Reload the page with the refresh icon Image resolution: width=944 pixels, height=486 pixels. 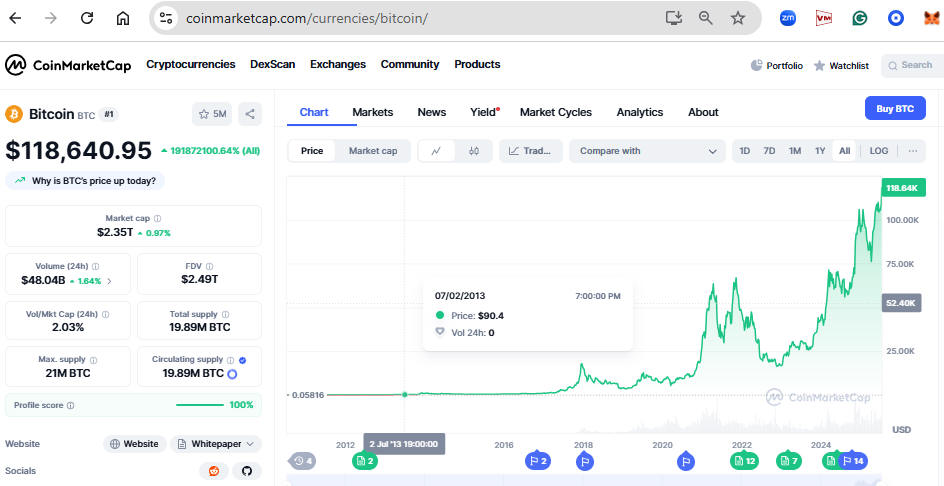tap(87, 18)
